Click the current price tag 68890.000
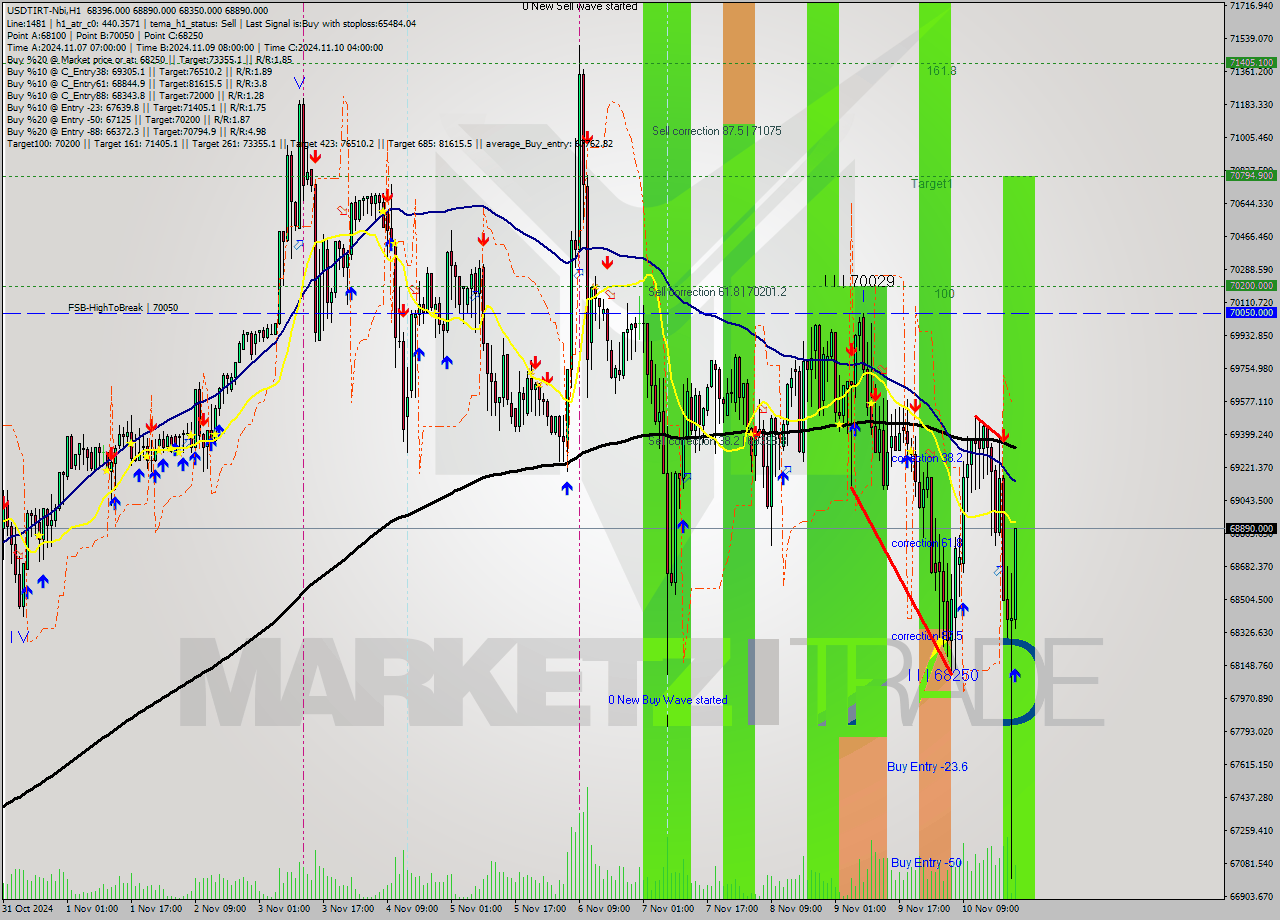Screen dimensions: 1280x920 (1251, 528)
